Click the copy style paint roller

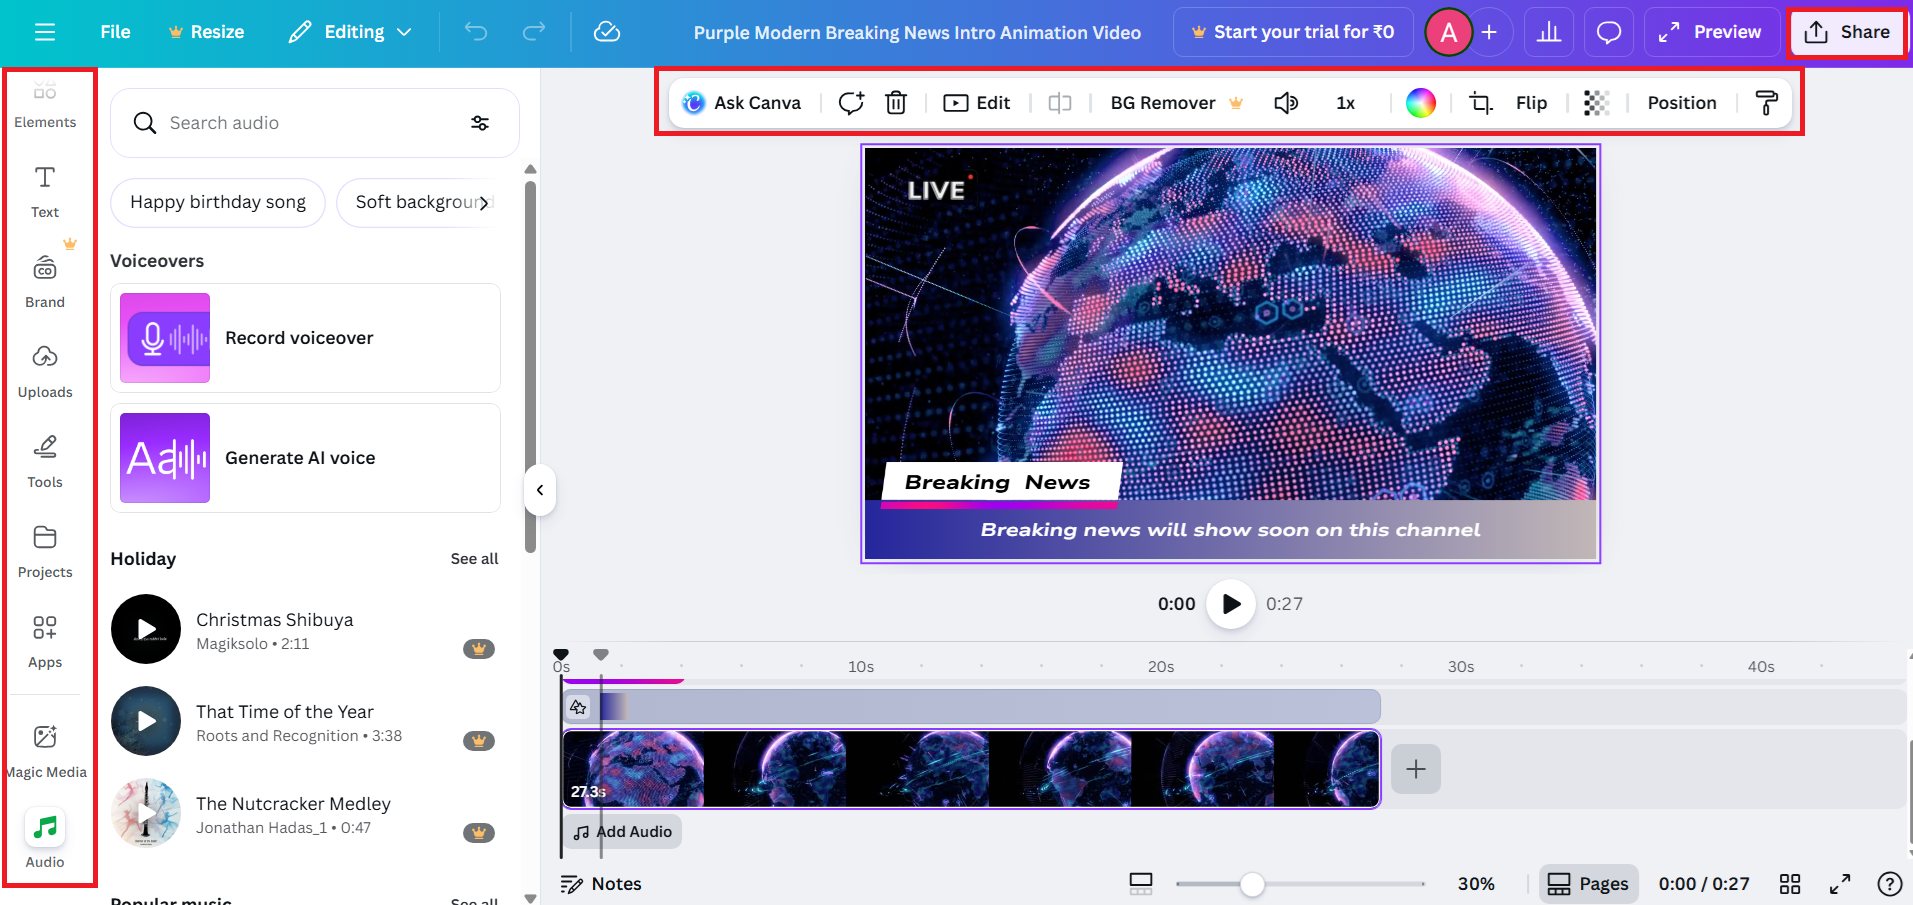pyautogui.click(x=1767, y=103)
